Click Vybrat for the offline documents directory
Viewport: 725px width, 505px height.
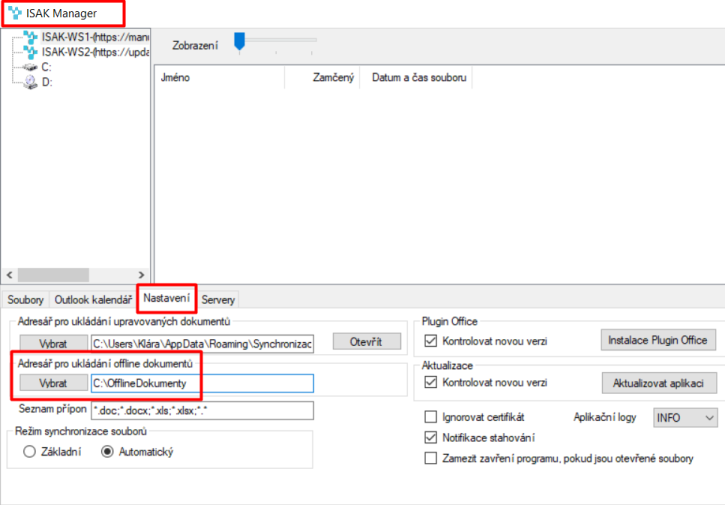click(54, 383)
